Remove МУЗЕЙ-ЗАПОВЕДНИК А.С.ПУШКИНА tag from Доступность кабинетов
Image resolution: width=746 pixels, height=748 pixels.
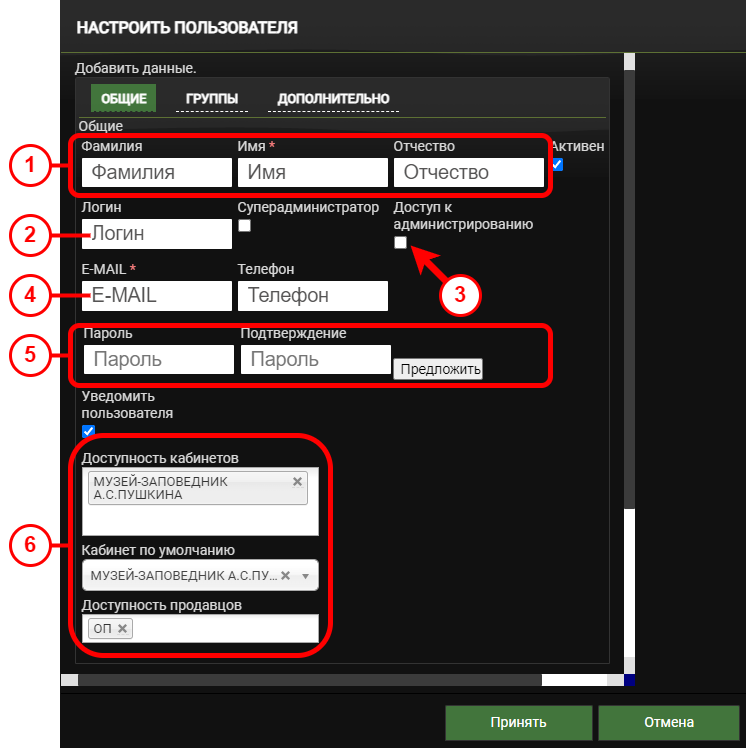[x=297, y=482]
